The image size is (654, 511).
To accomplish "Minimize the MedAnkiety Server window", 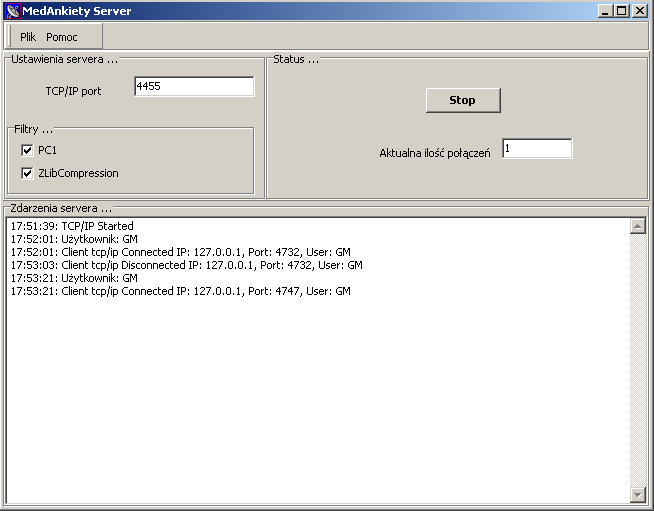I will [606, 11].
